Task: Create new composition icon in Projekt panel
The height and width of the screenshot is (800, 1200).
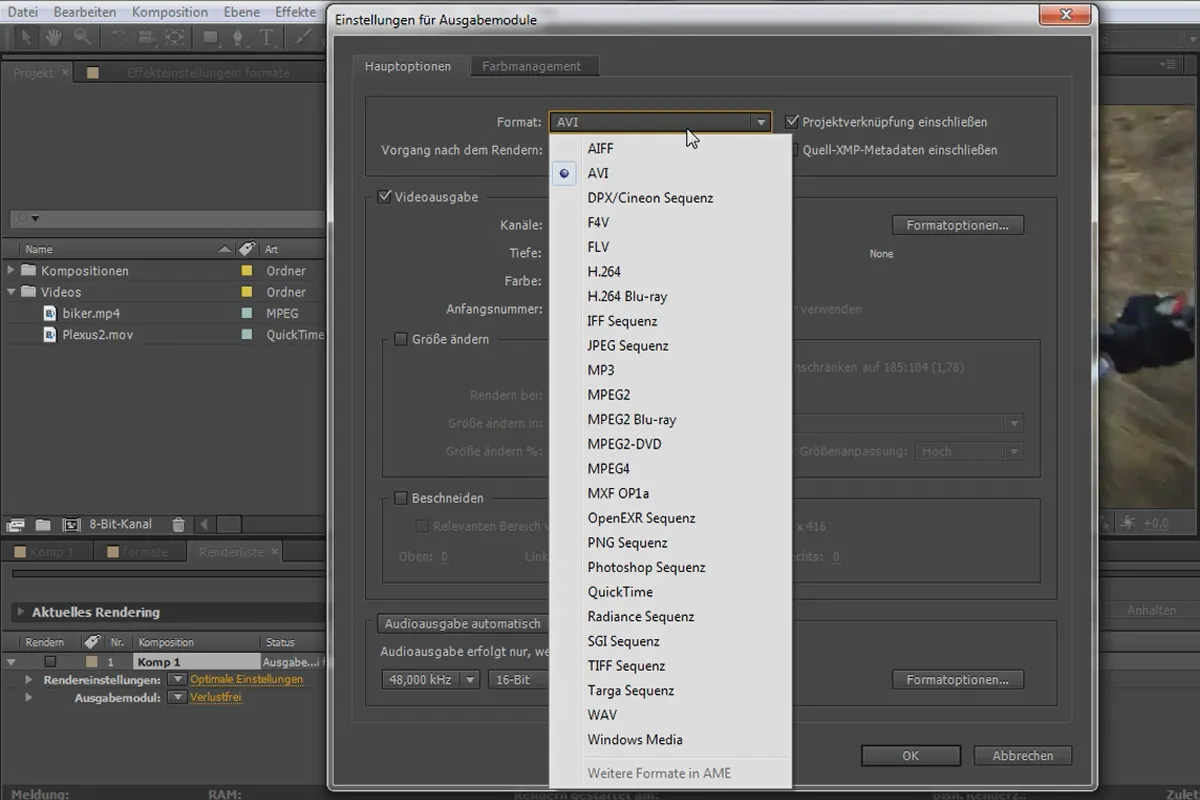Action: coord(71,524)
